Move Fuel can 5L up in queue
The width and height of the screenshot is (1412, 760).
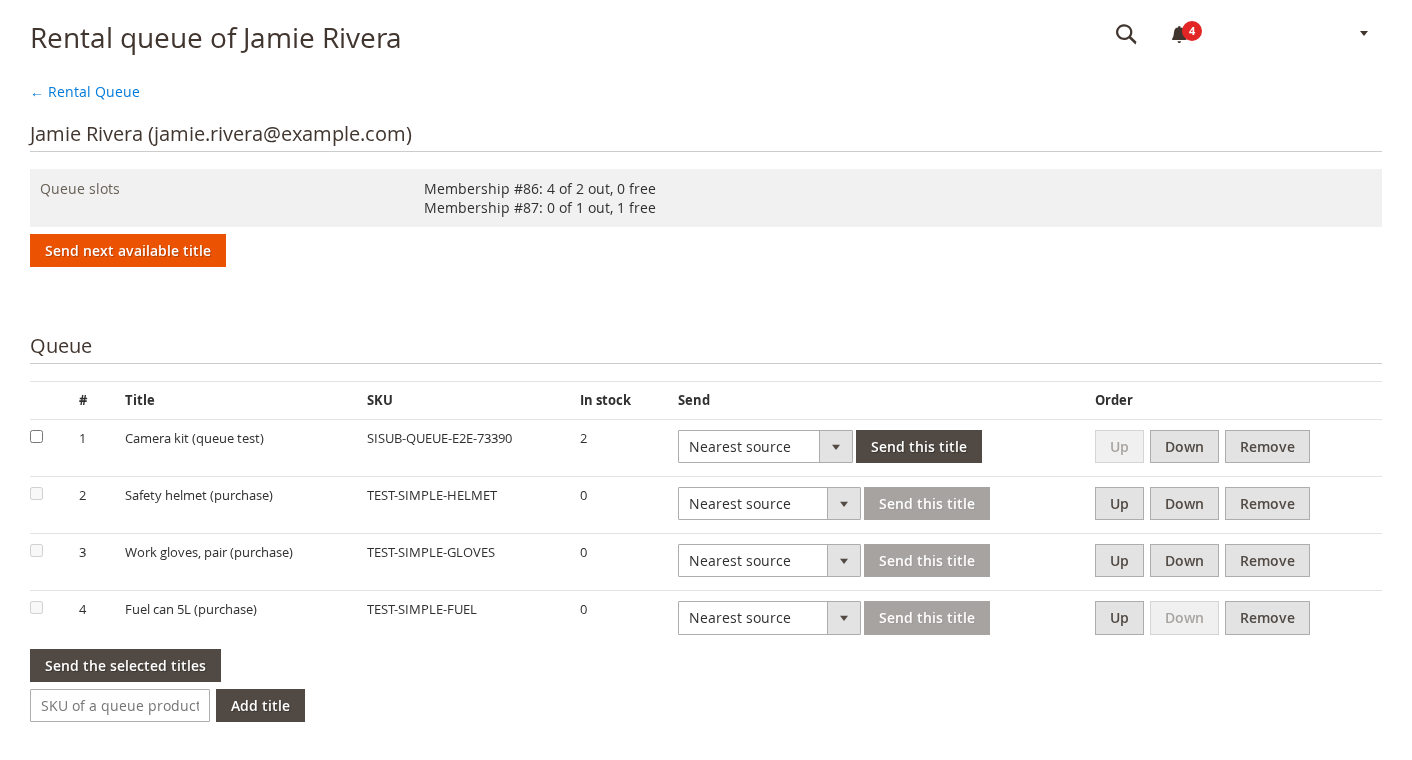pos(1119,618)
